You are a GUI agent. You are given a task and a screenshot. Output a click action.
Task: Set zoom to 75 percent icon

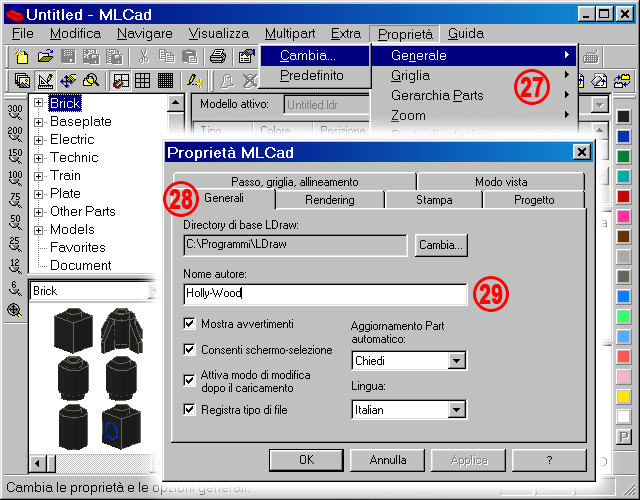[15, 200]
